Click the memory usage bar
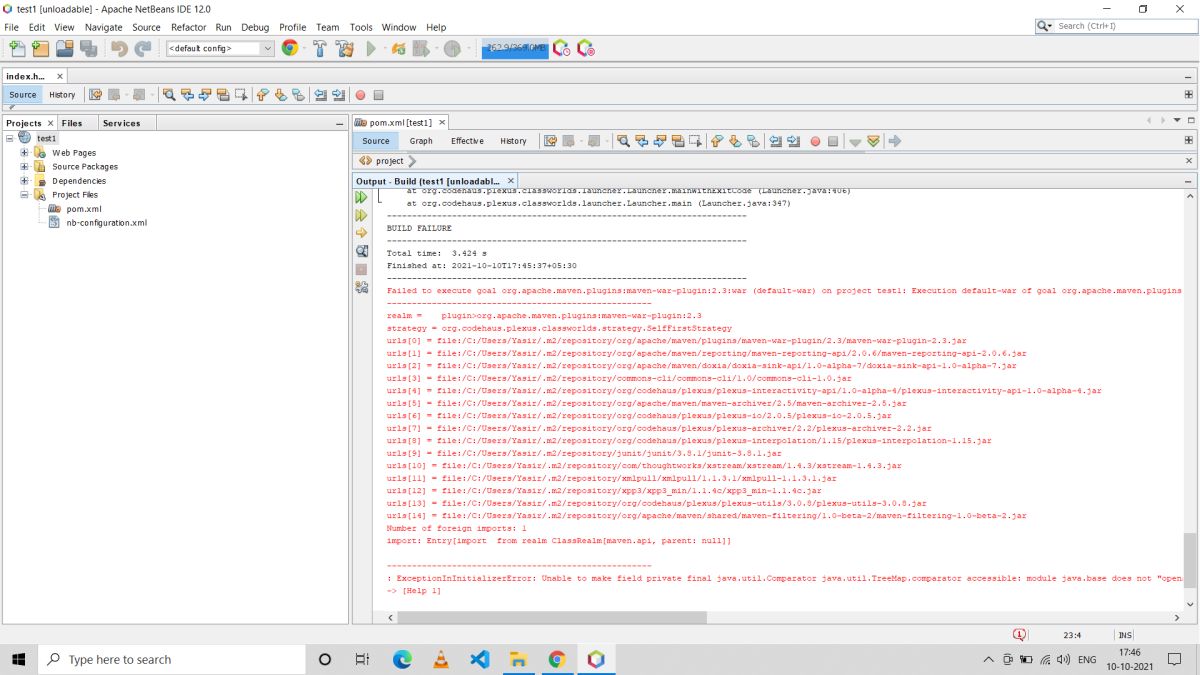The image size is (1200, 675). pos(514,48)
